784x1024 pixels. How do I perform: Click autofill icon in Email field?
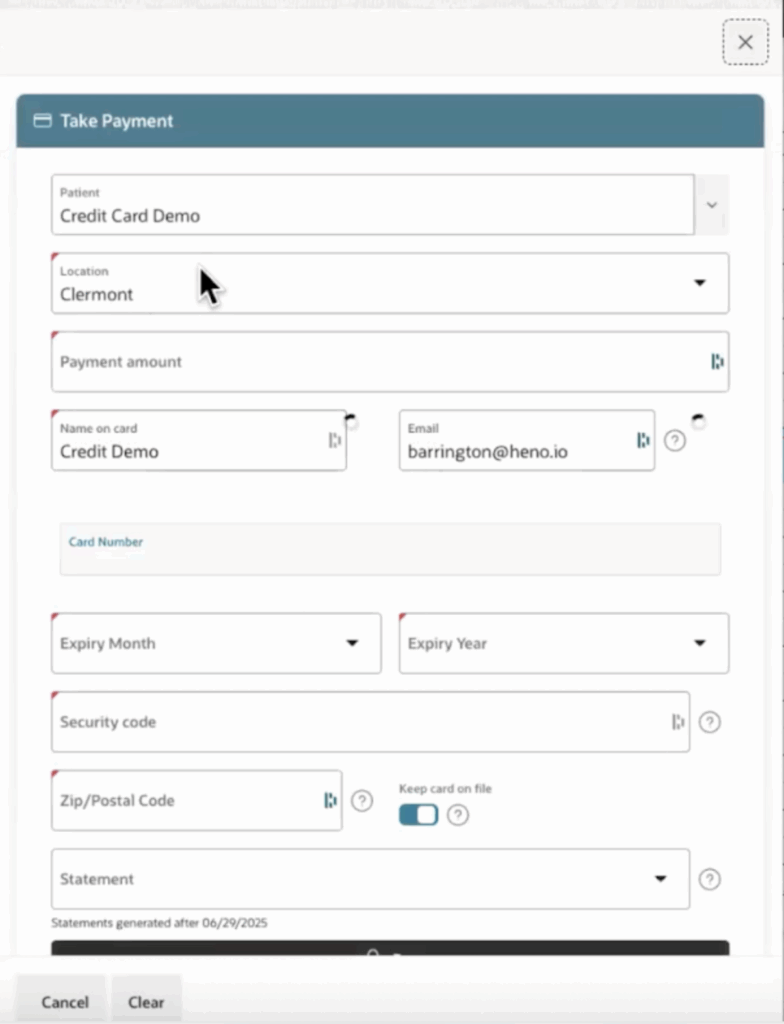click(644, 441)
